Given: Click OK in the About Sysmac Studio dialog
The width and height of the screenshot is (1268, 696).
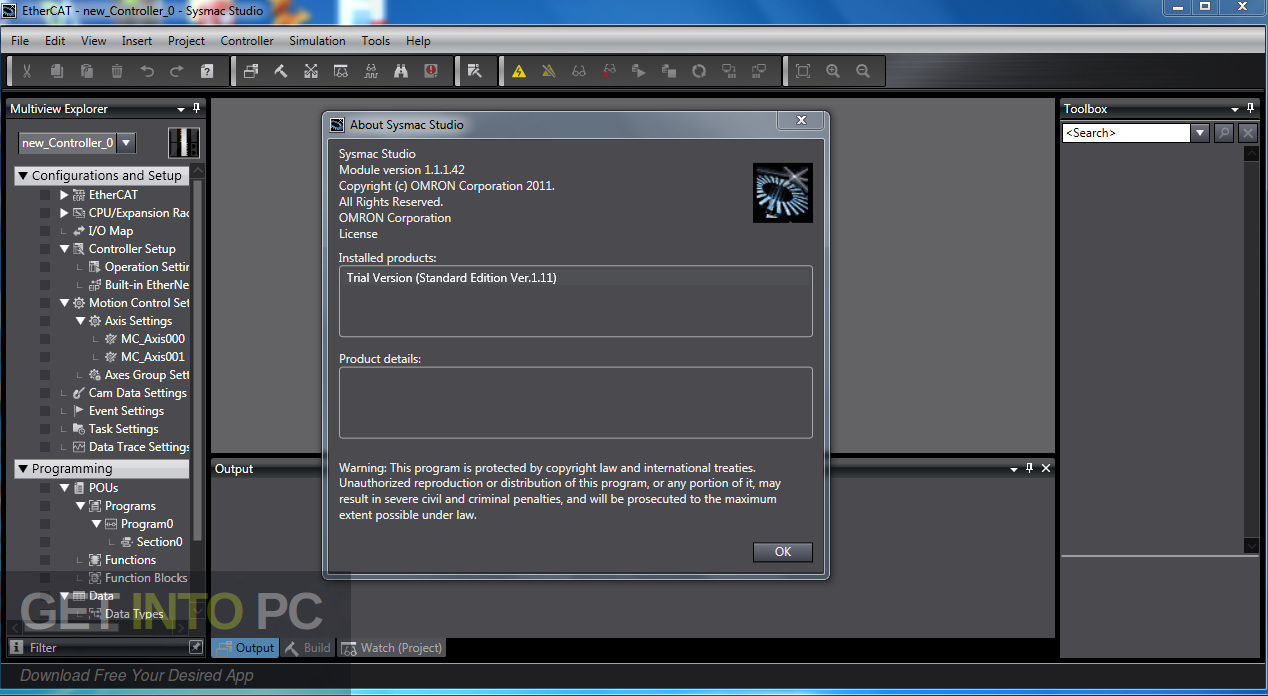Looking at the screenshot, I should [x=782, y=552].
